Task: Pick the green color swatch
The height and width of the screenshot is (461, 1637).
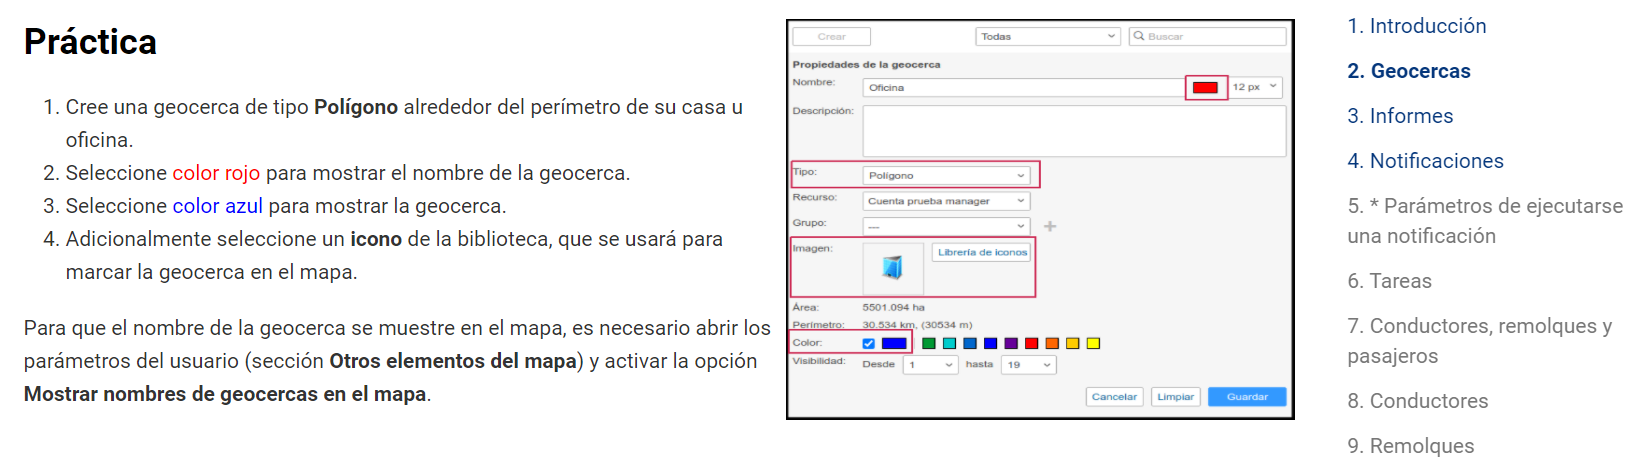Action: point(928,343)
